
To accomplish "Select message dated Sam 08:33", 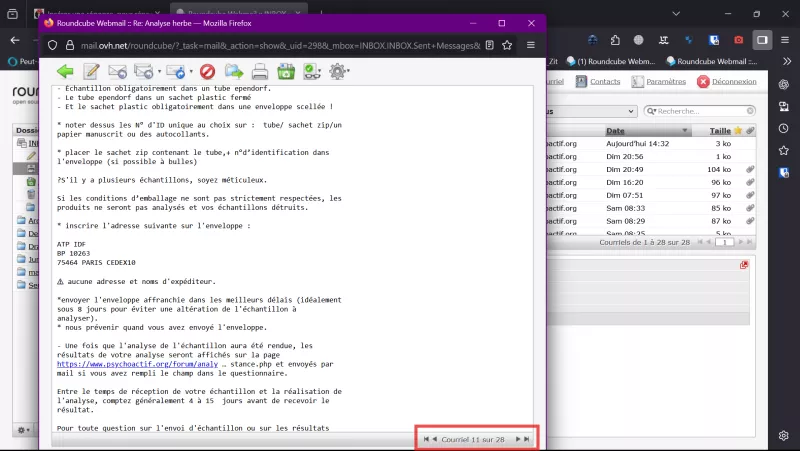I will [x=651, y=208].
